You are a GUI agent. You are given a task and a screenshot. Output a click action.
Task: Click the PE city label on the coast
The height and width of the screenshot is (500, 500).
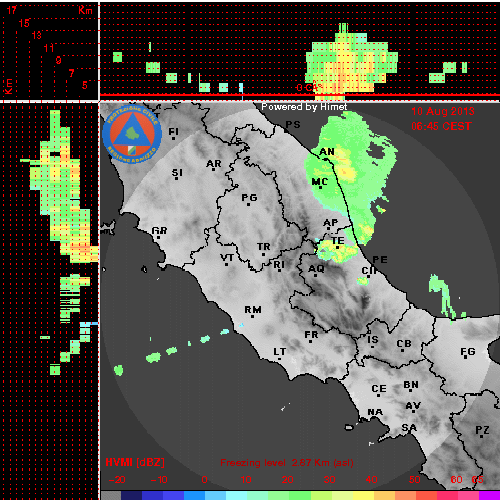click(380, 260)
